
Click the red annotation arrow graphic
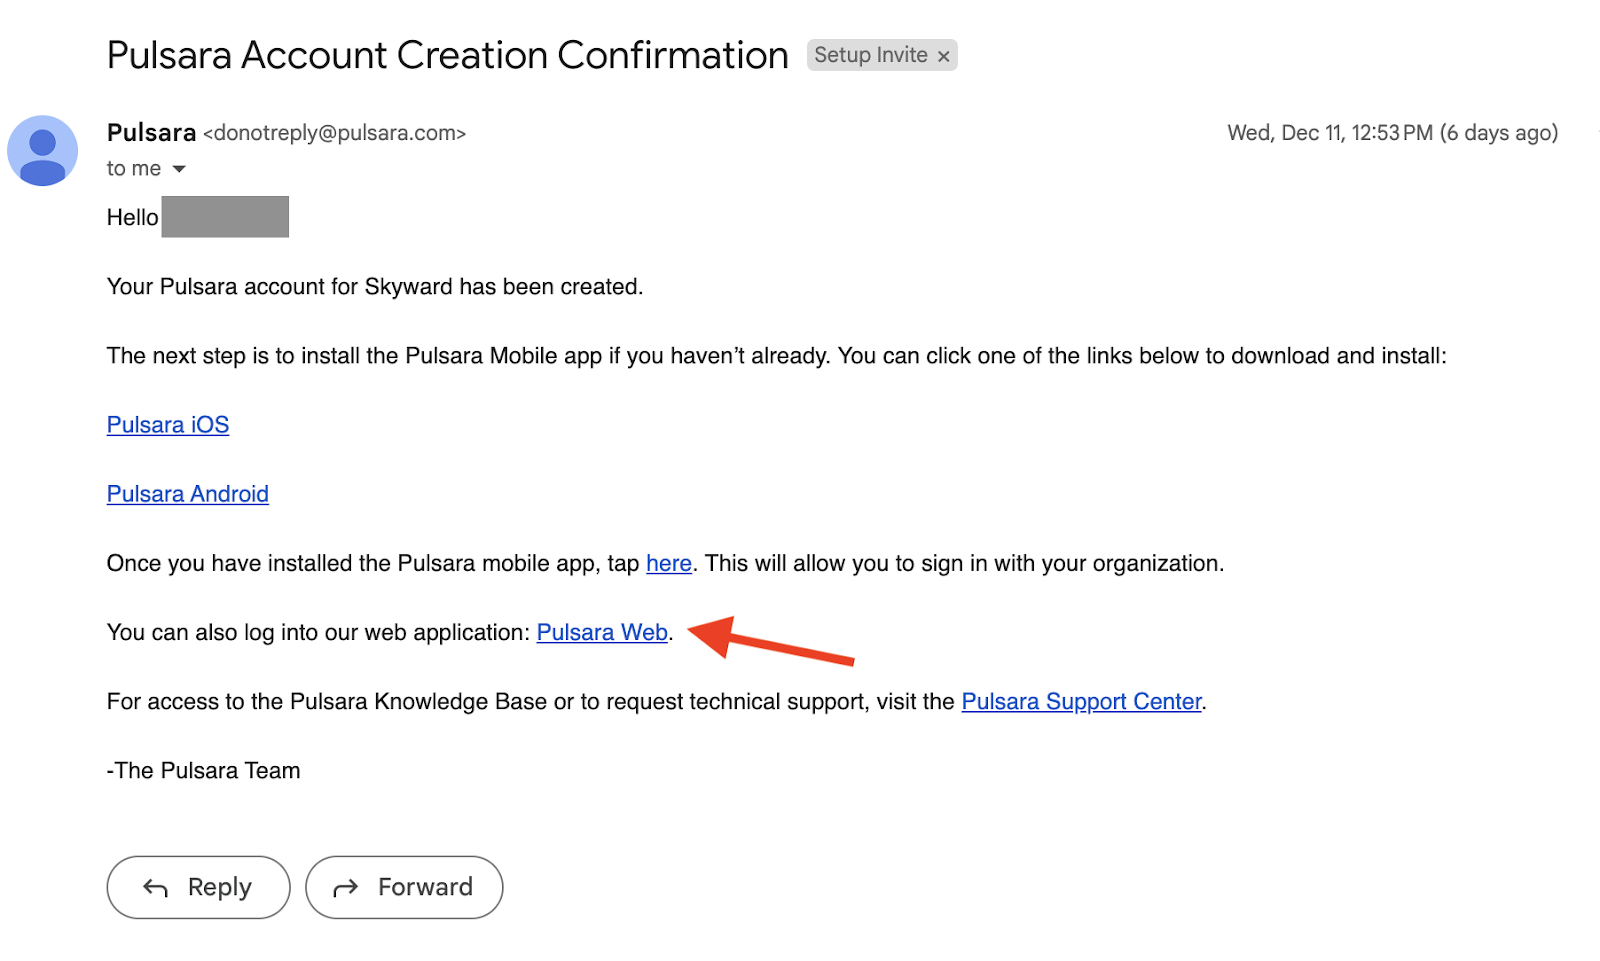[x=771, y=640]
